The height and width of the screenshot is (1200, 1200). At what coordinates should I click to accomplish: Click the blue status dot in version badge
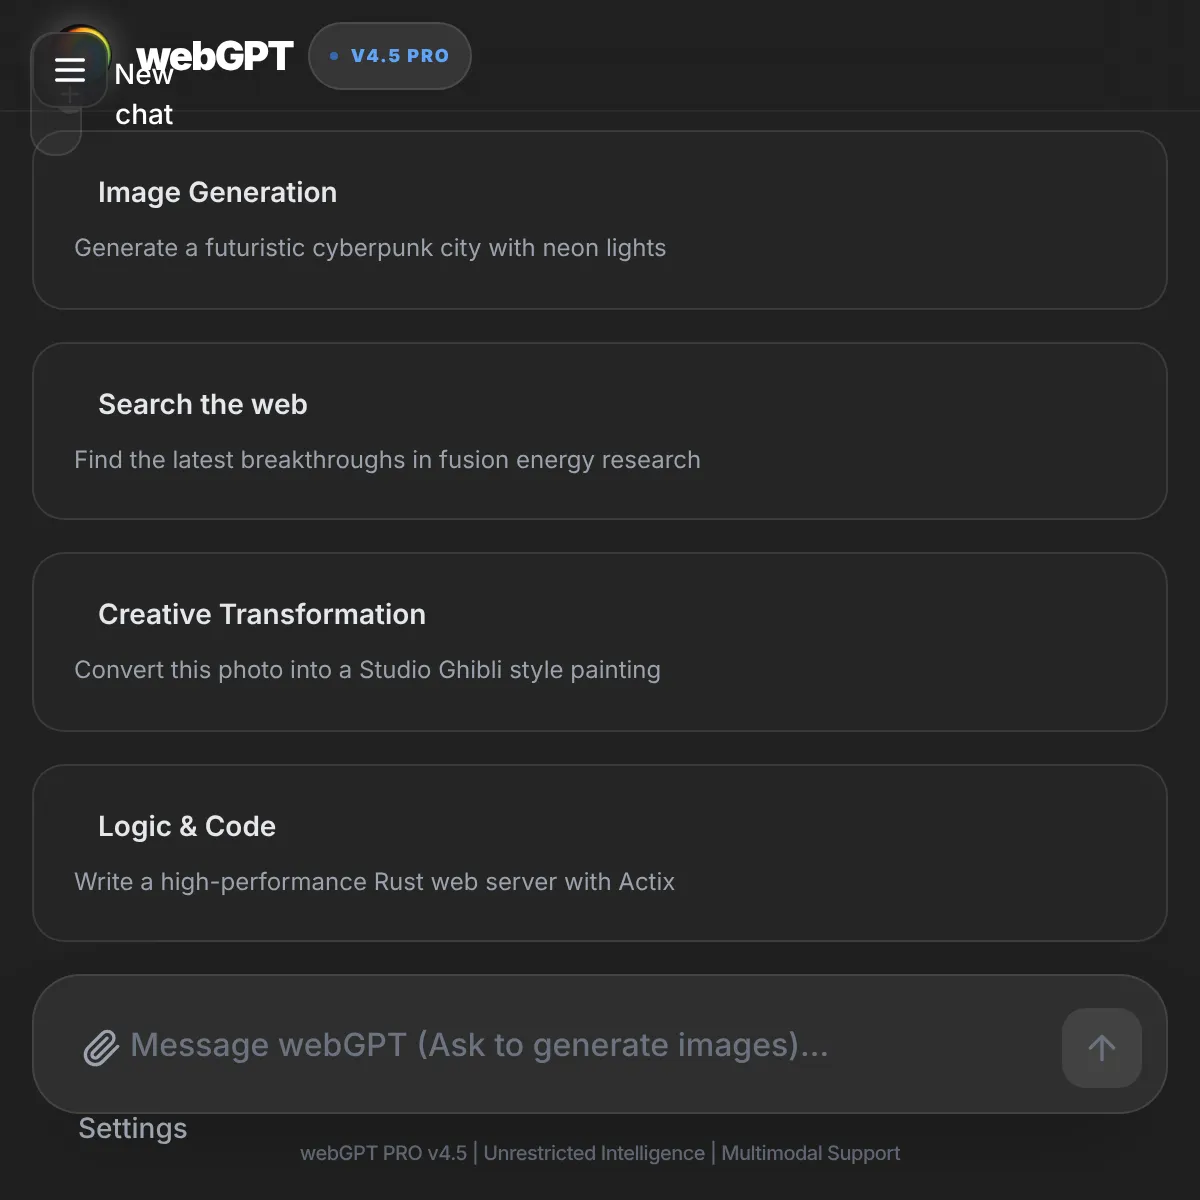click(x=334, y=56)
